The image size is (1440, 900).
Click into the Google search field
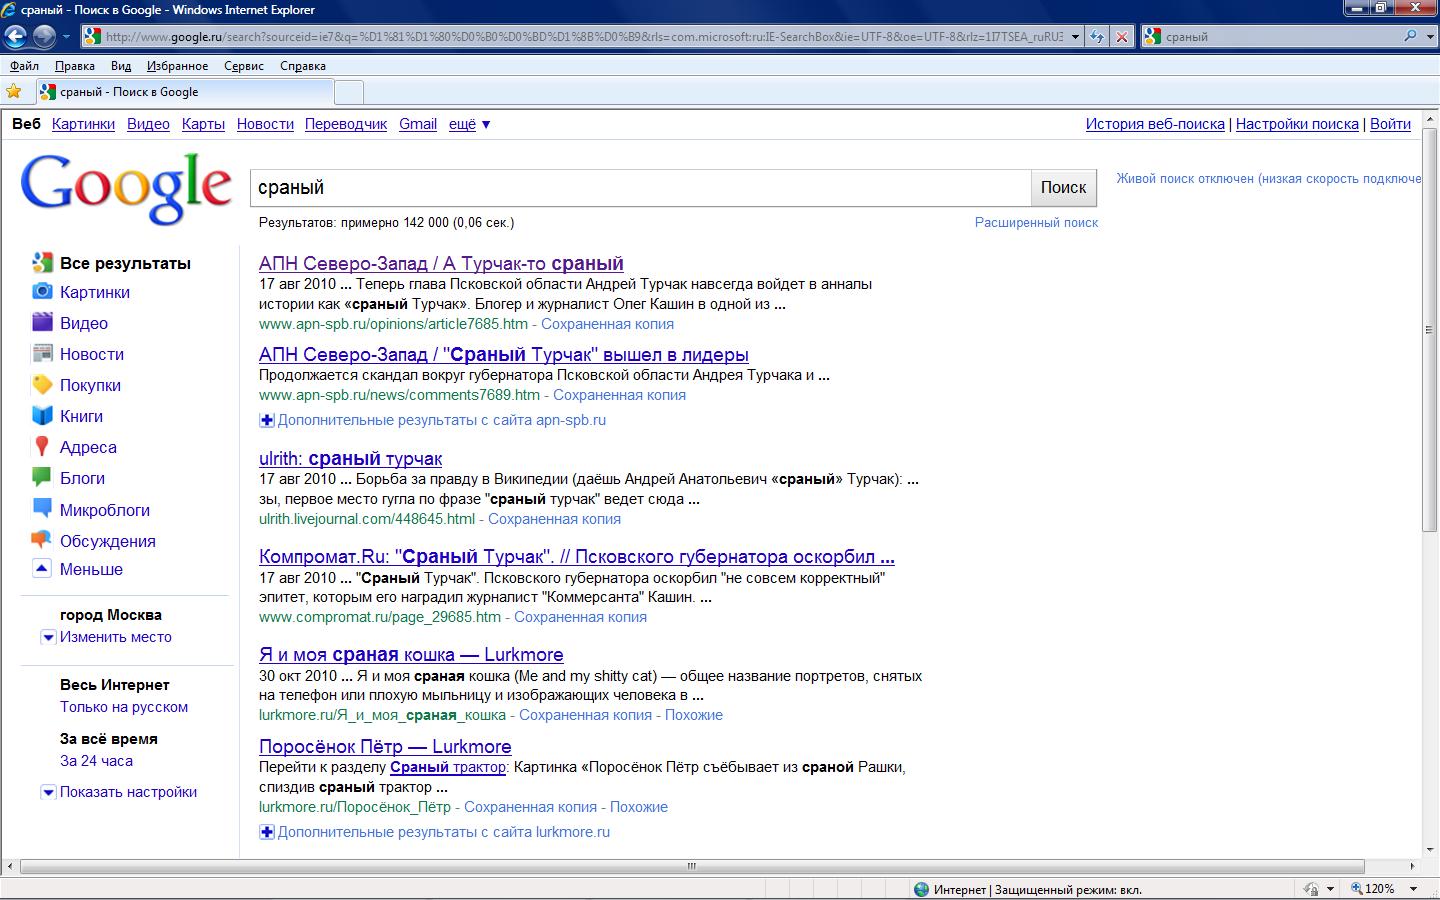(640, 188)
